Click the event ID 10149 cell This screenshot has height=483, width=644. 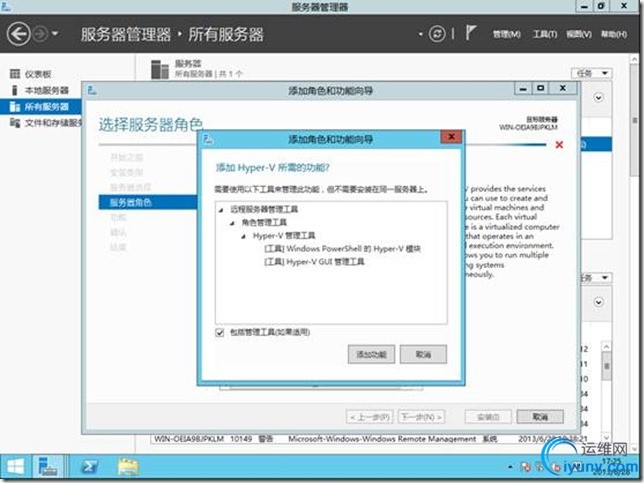click(241, 439)
